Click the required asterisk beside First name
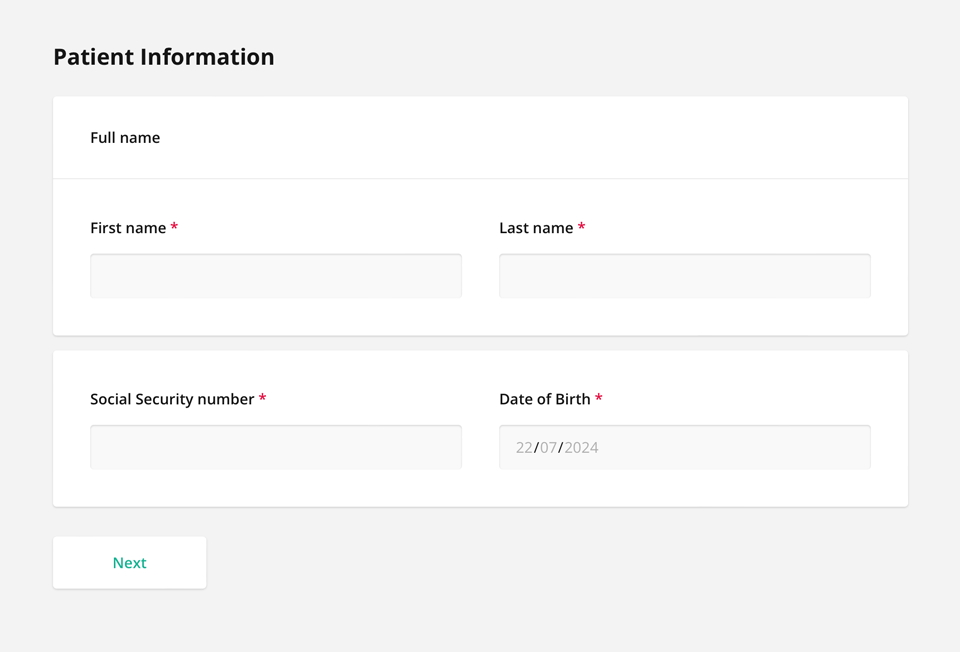The height and width of the screenshot is (652, 960). (x=174, y=227)
